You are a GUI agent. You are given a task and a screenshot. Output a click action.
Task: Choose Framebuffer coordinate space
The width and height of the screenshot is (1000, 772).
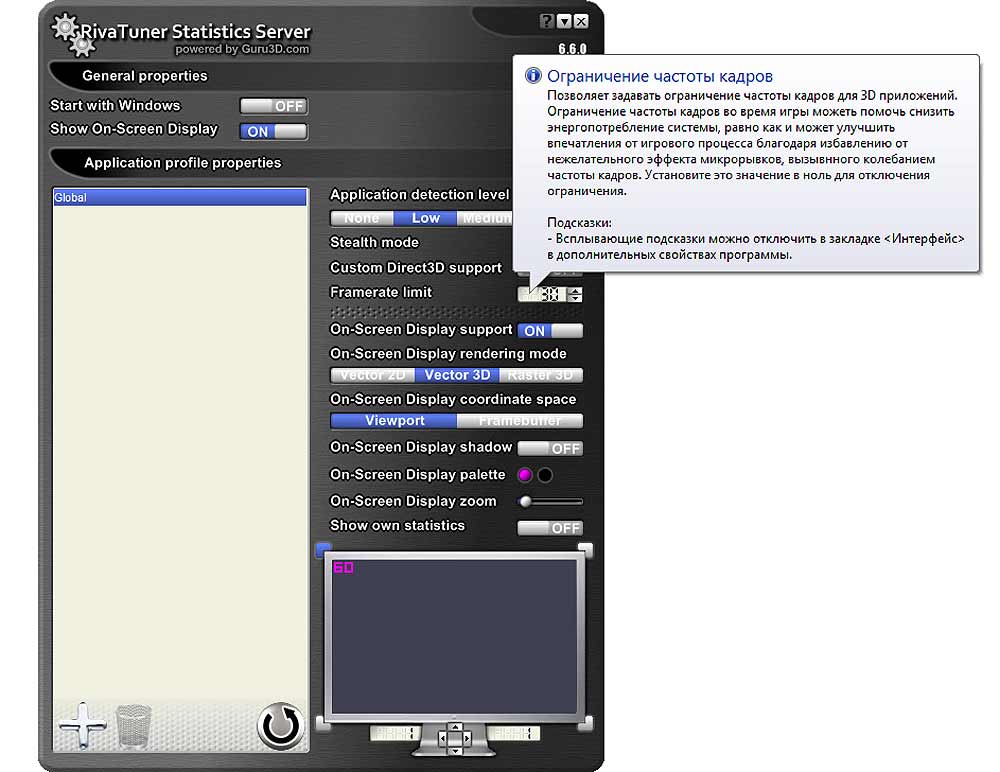[x=520, y=420]
